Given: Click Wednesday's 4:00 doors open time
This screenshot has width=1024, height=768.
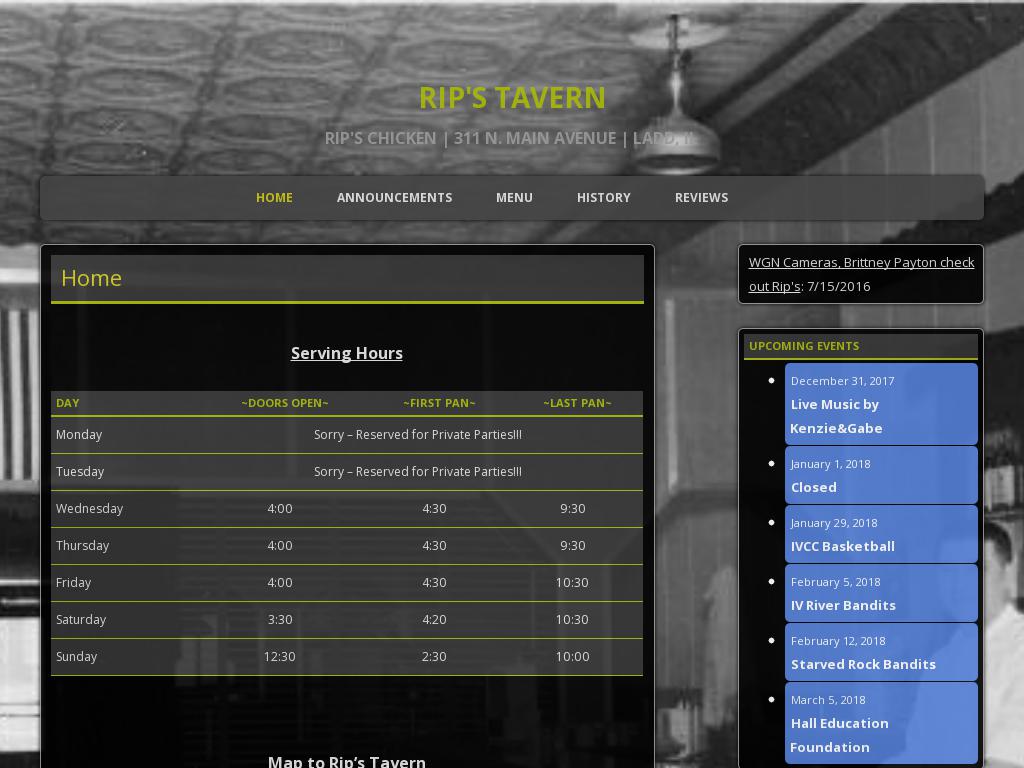Looking at the screenshot, I should pyautogui.click(x=280, y=508).
